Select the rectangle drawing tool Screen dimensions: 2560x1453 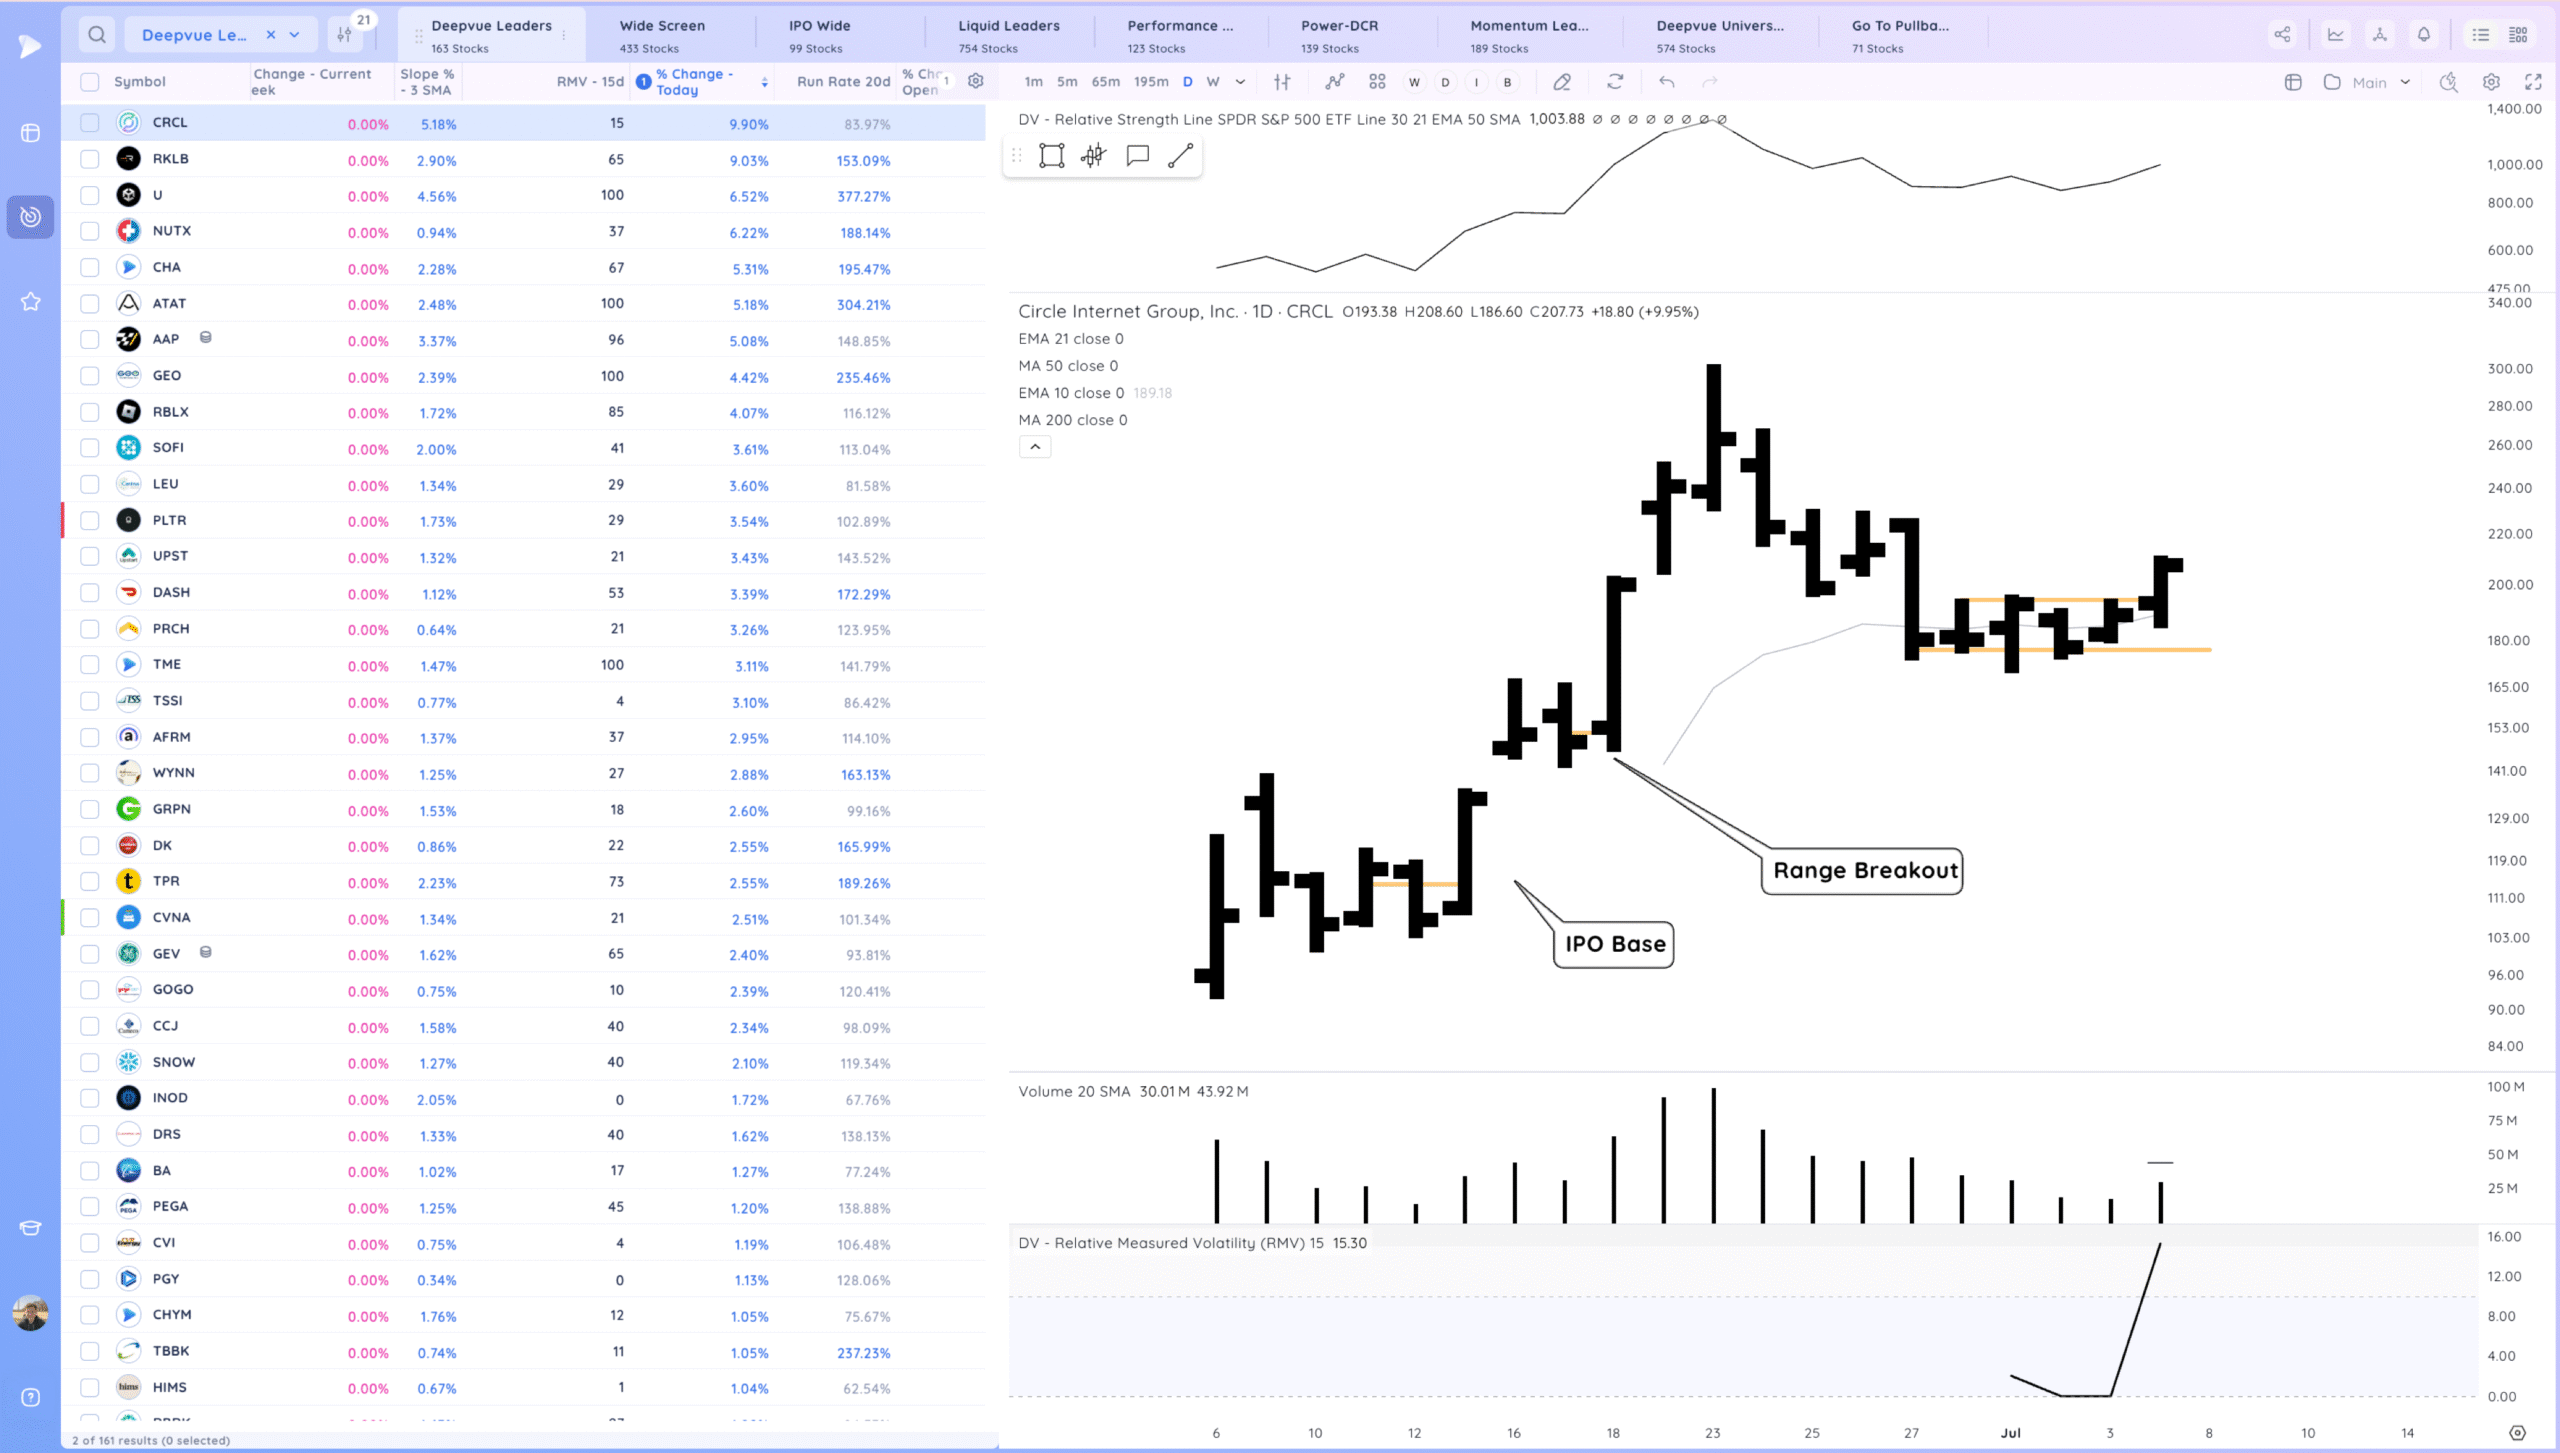click(1051, 155)
